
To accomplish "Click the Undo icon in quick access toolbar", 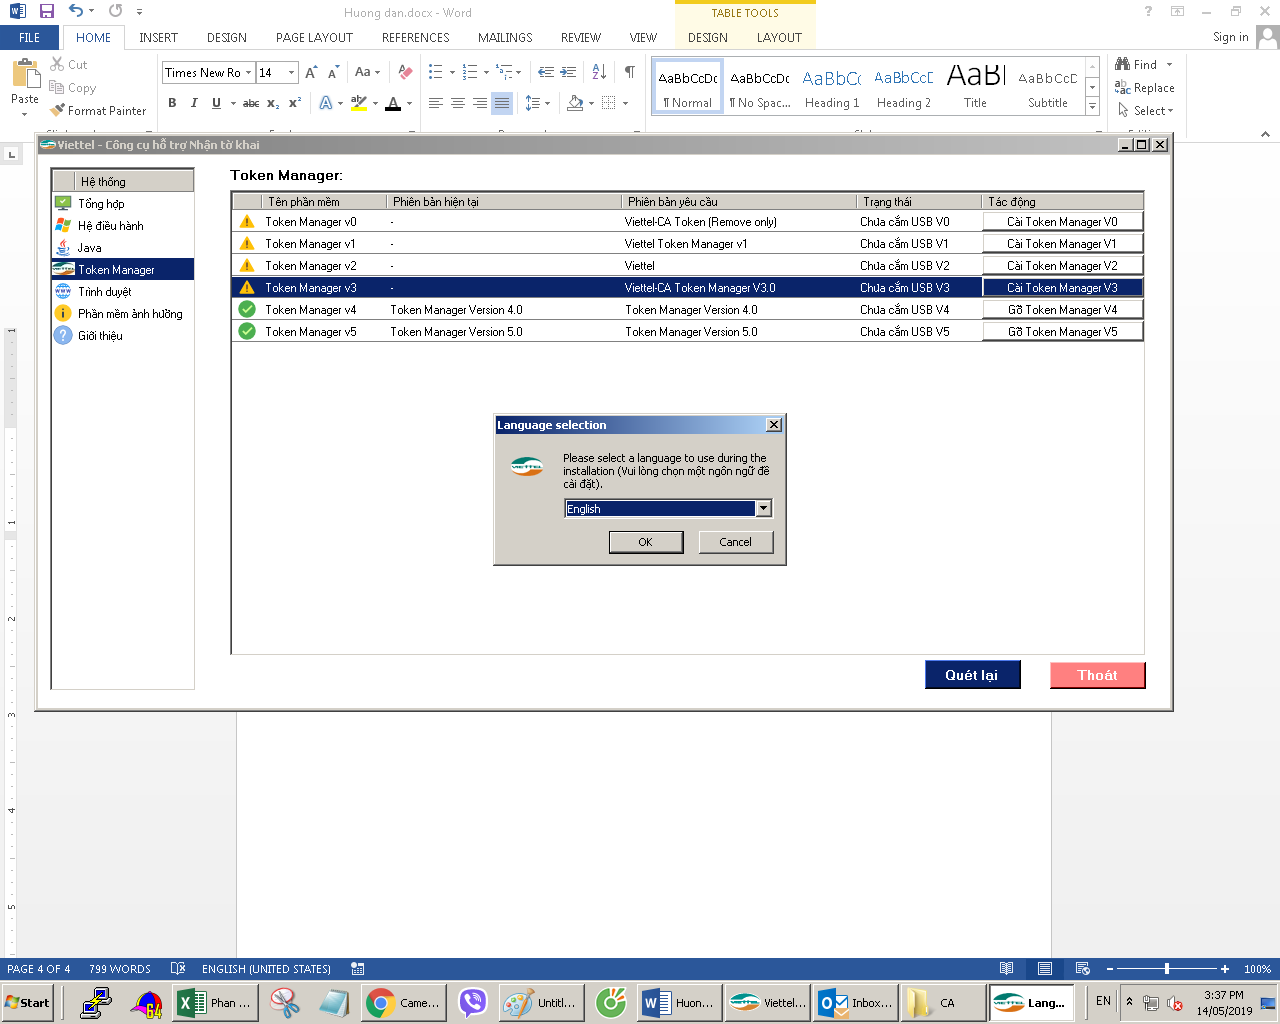I will (76, 12).
